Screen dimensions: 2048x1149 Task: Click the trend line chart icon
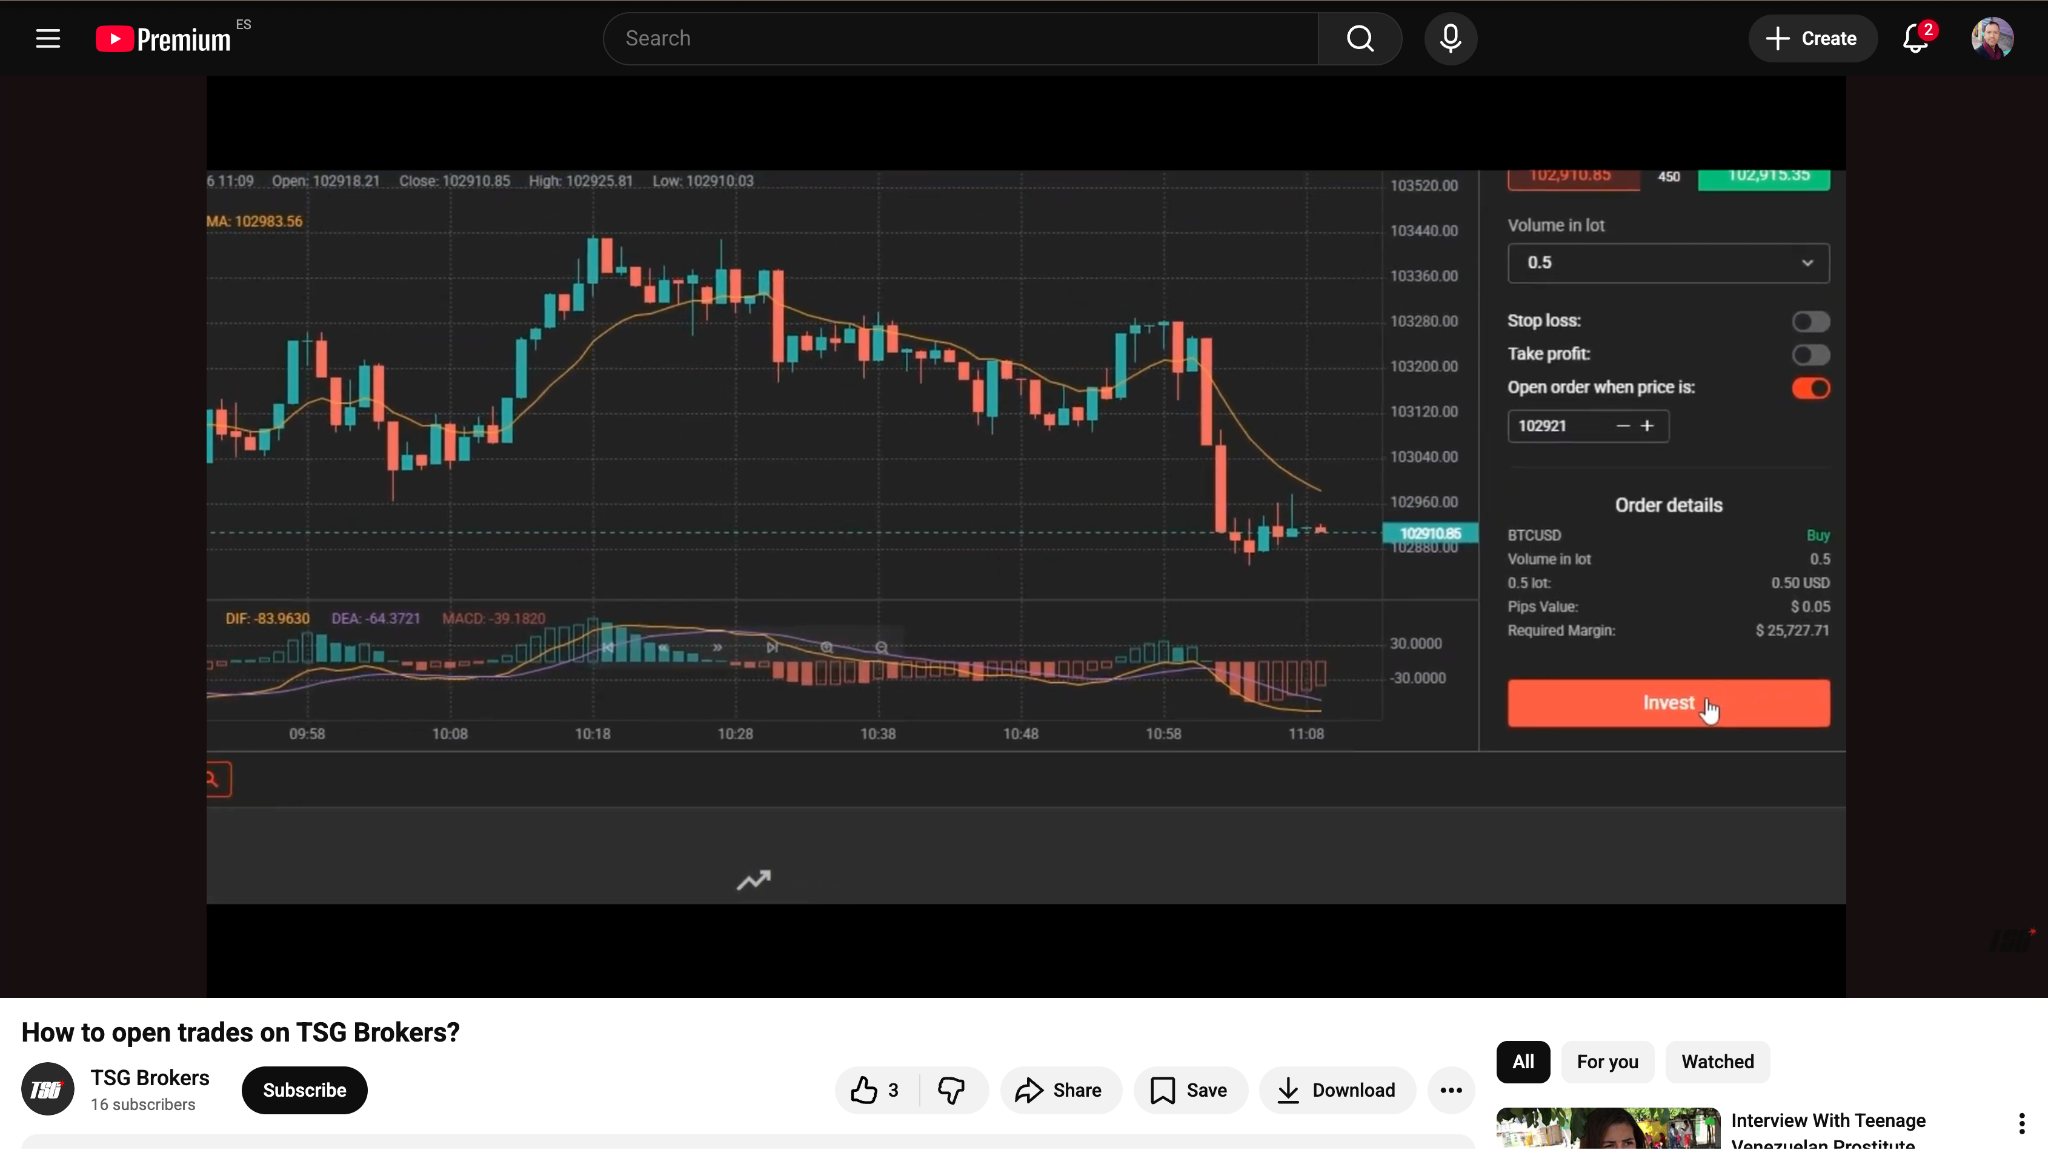tap(753, 880)
